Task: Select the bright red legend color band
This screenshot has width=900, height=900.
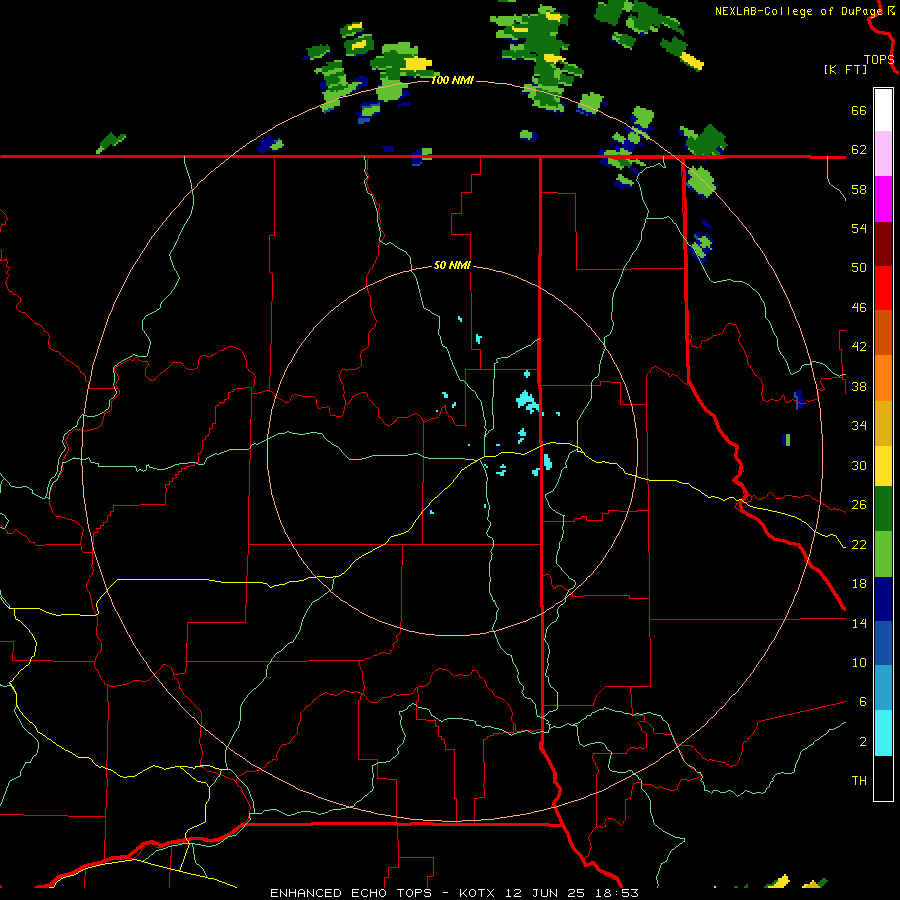Action: click(883, 288)
